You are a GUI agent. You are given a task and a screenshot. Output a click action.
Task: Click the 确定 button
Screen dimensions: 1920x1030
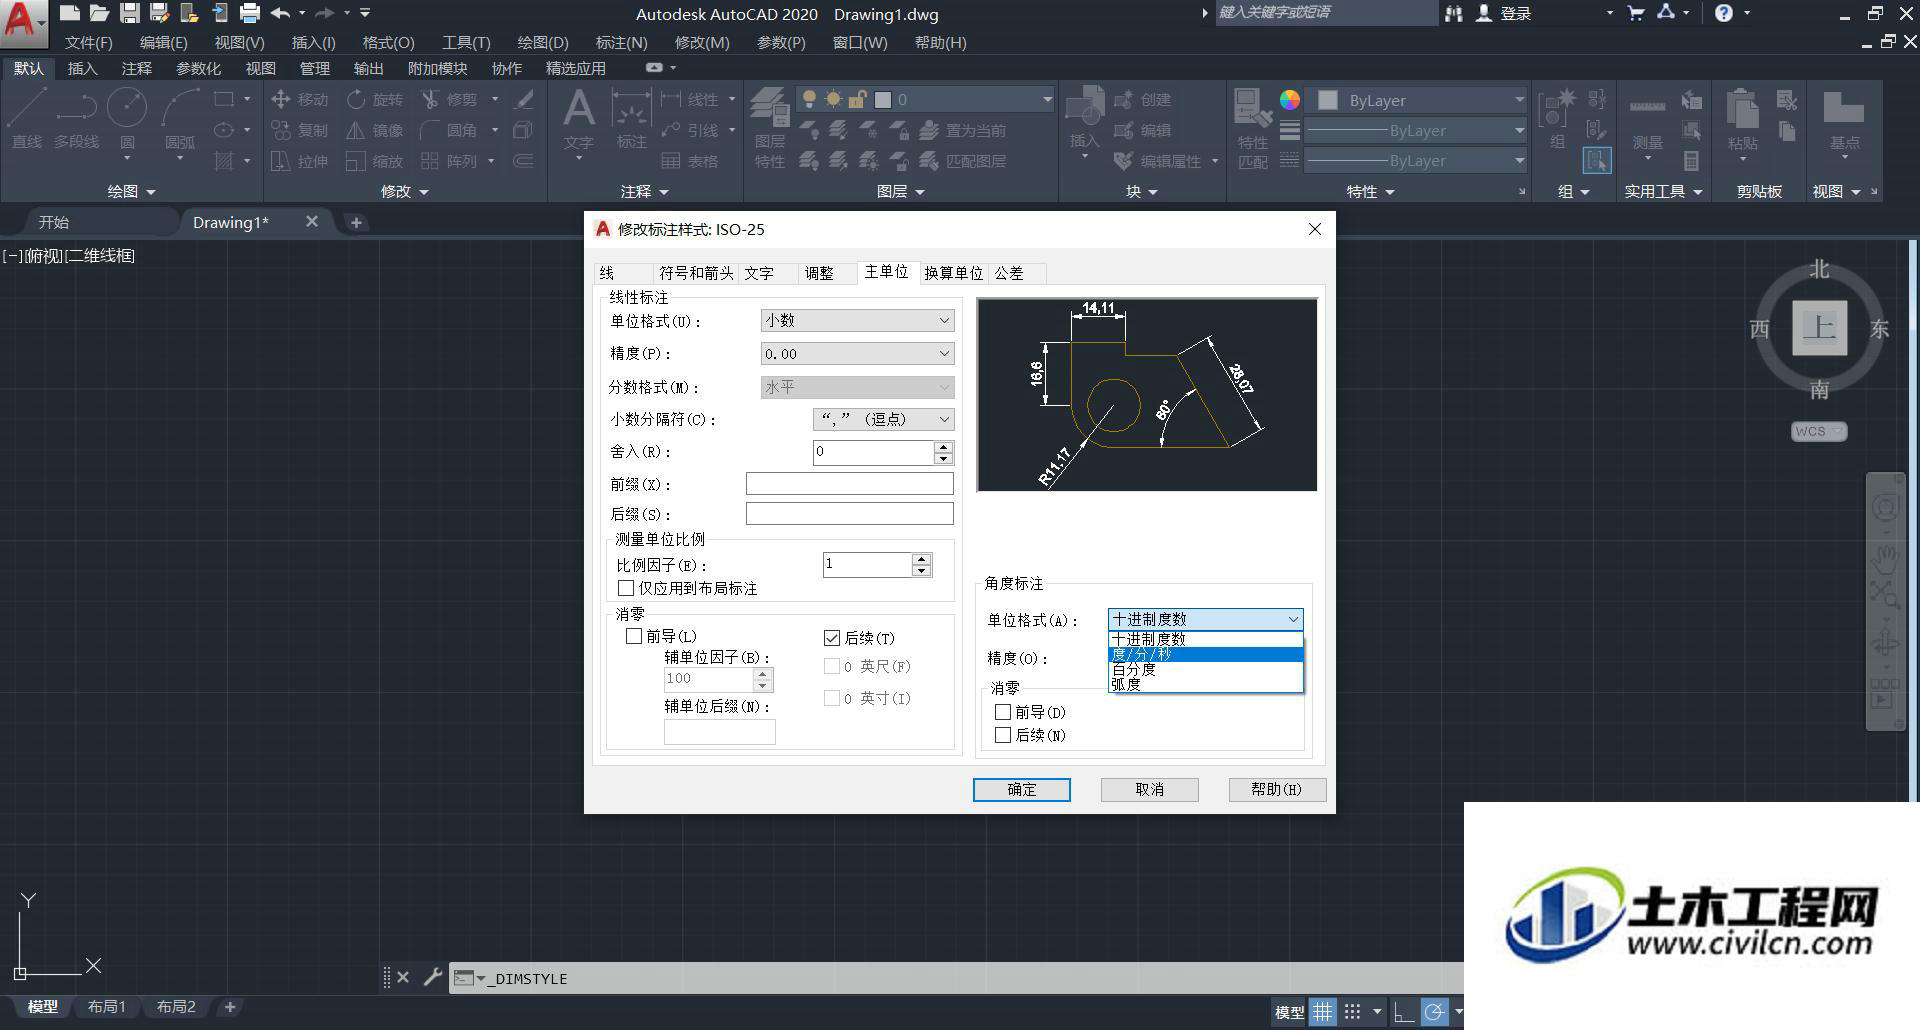pos(1021,789)
